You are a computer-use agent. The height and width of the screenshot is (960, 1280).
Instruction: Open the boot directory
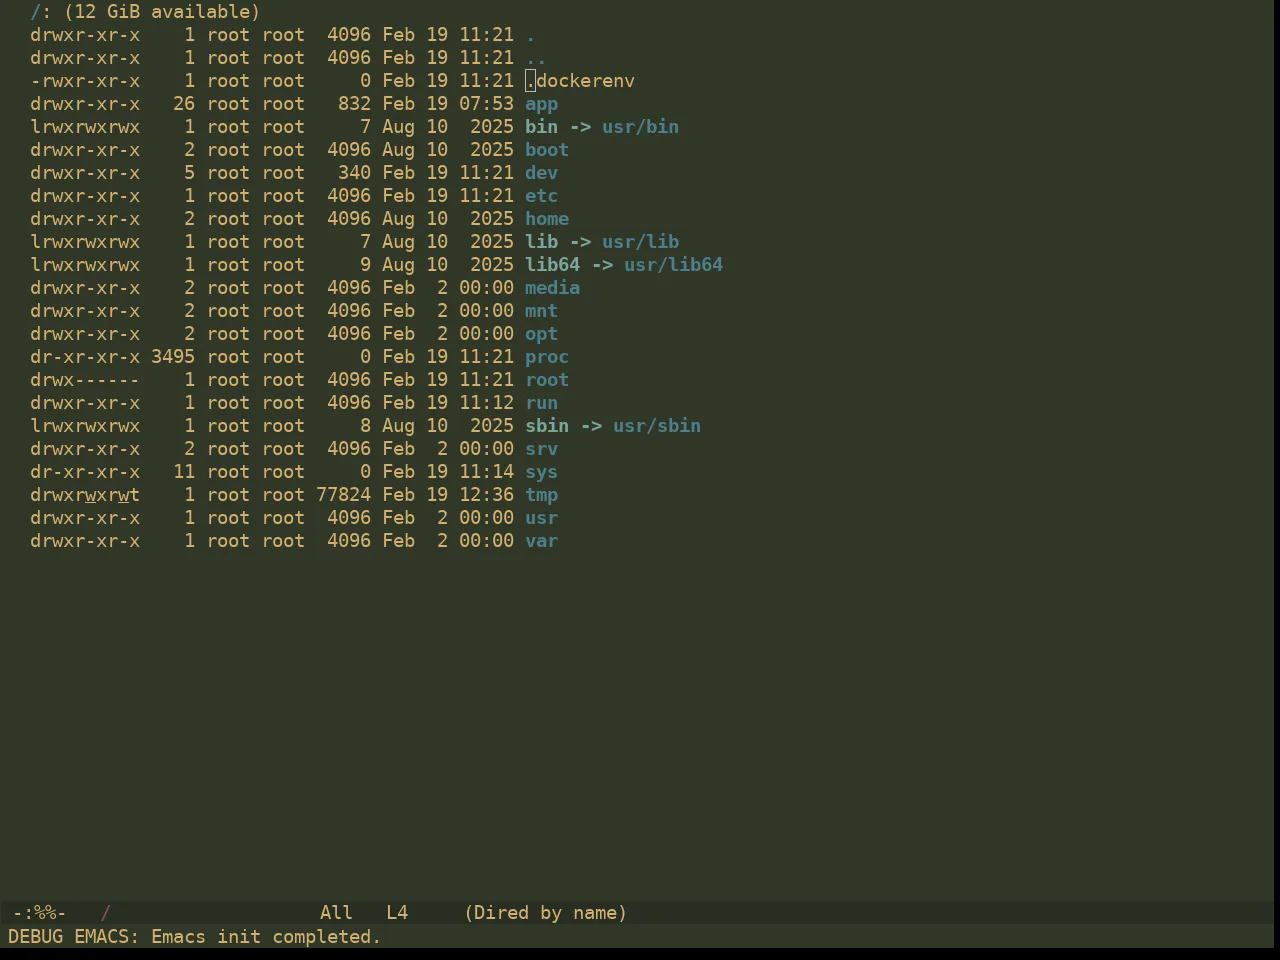pyautogui.click(x=547, y=150)
